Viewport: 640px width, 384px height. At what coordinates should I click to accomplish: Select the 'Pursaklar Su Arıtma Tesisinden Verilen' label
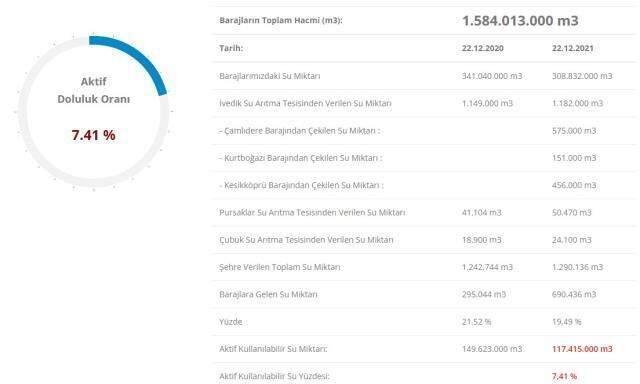(312, 213)
